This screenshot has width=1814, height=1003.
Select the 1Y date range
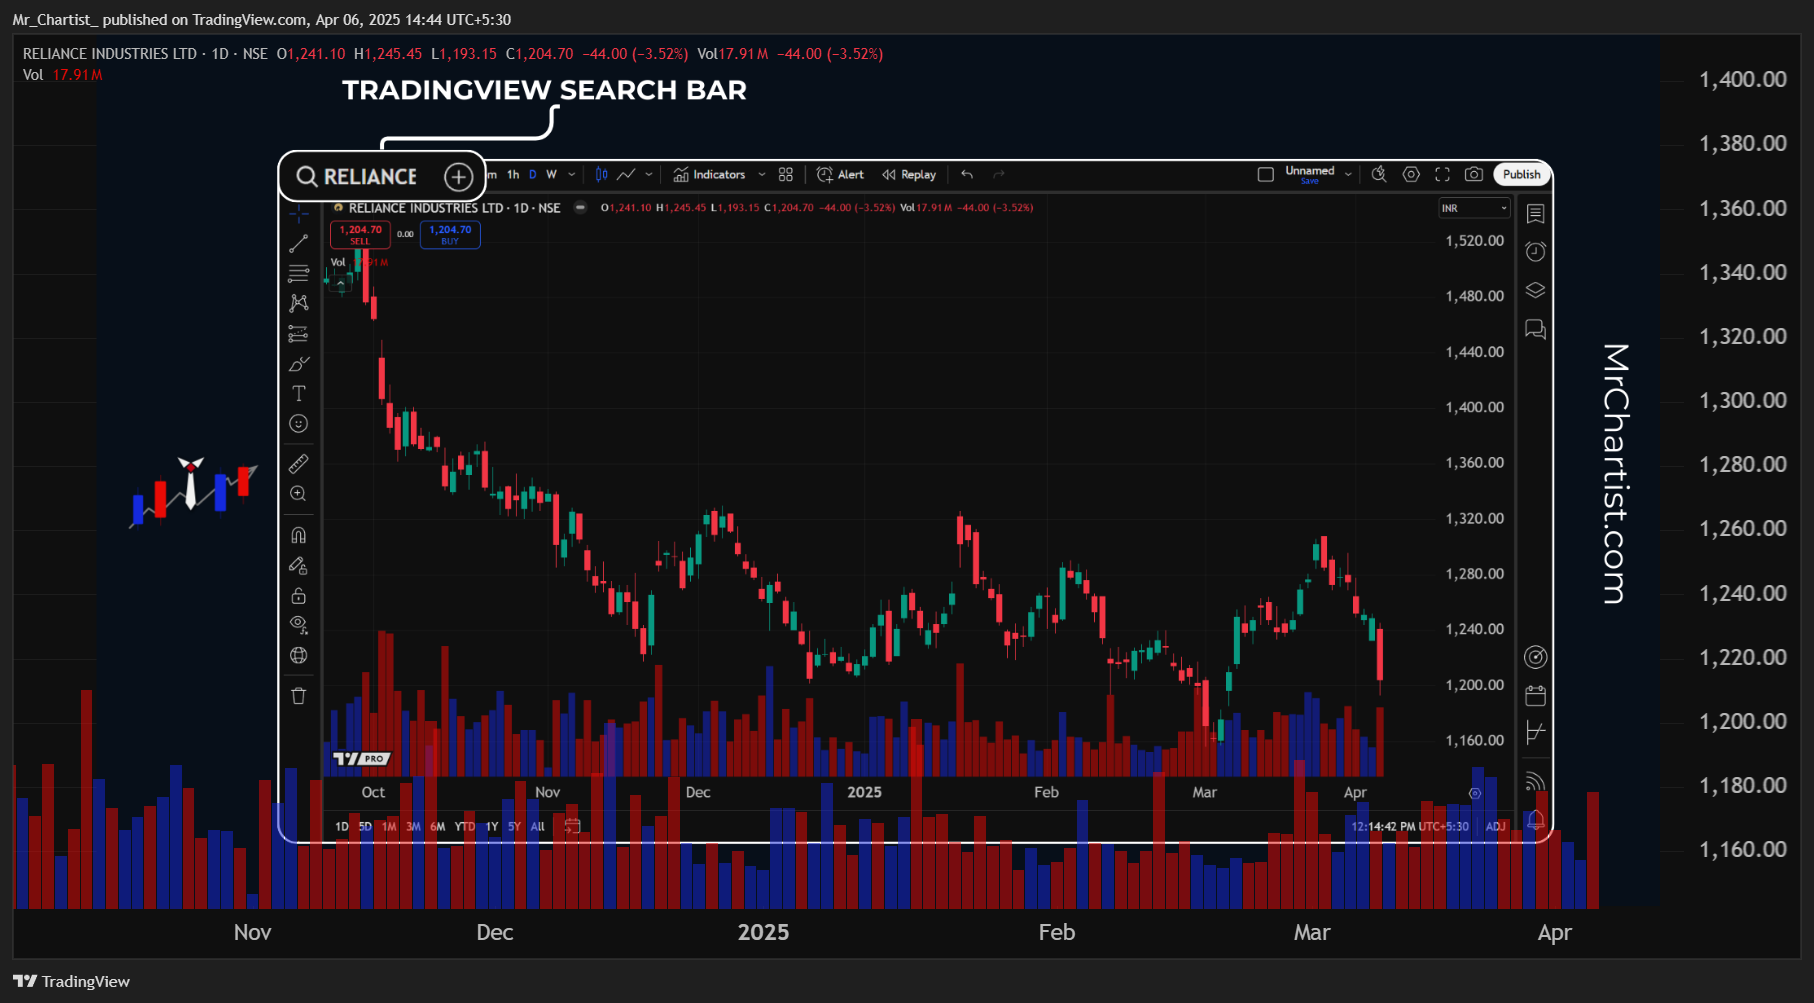point(492,827)
